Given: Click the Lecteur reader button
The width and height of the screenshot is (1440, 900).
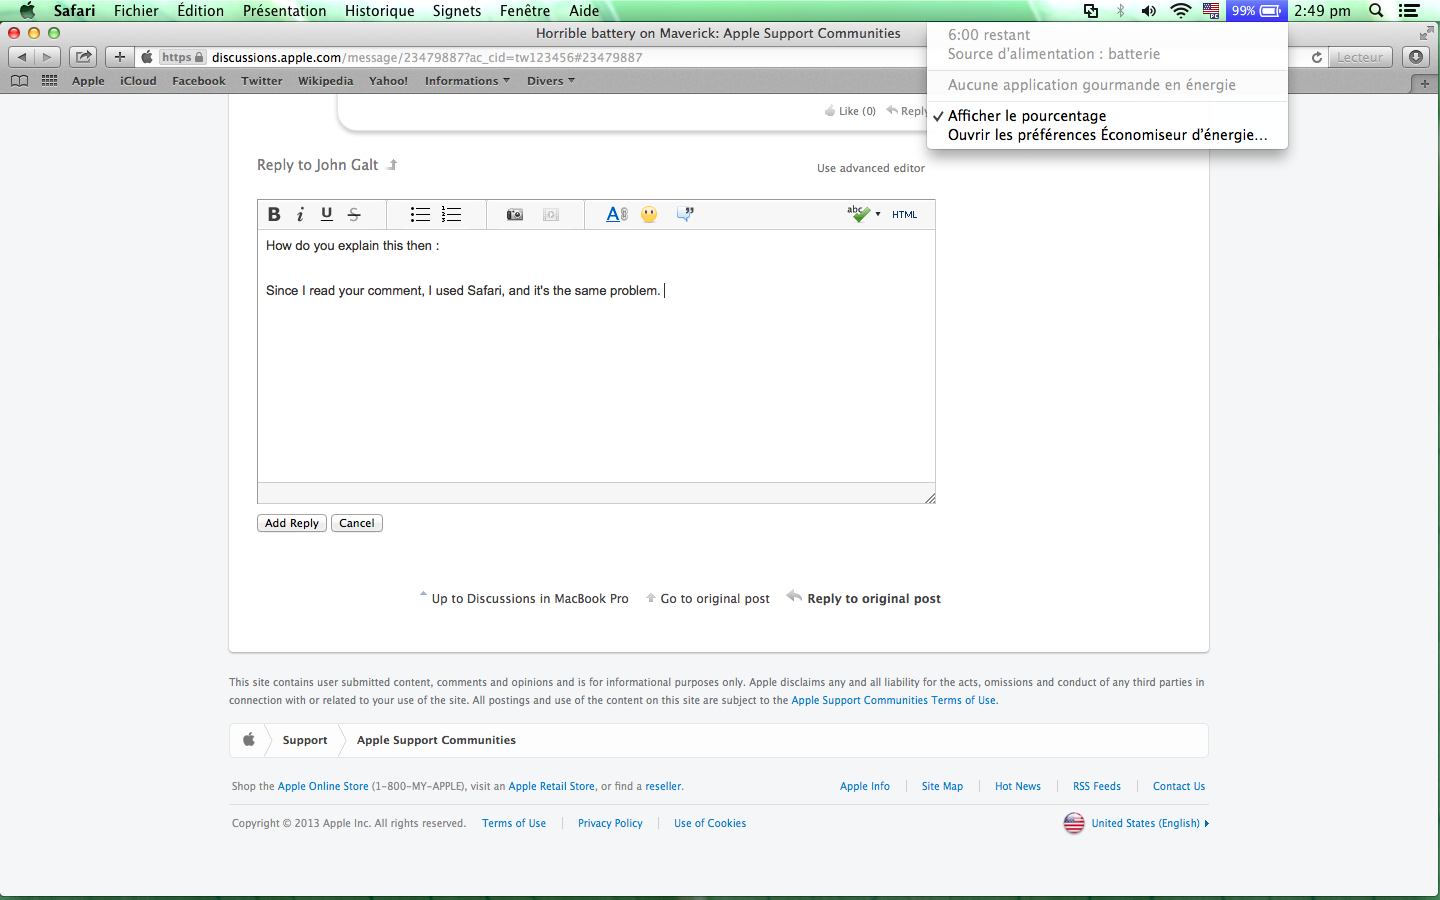Looking at the screenshot, I should tap(1361, 57).
